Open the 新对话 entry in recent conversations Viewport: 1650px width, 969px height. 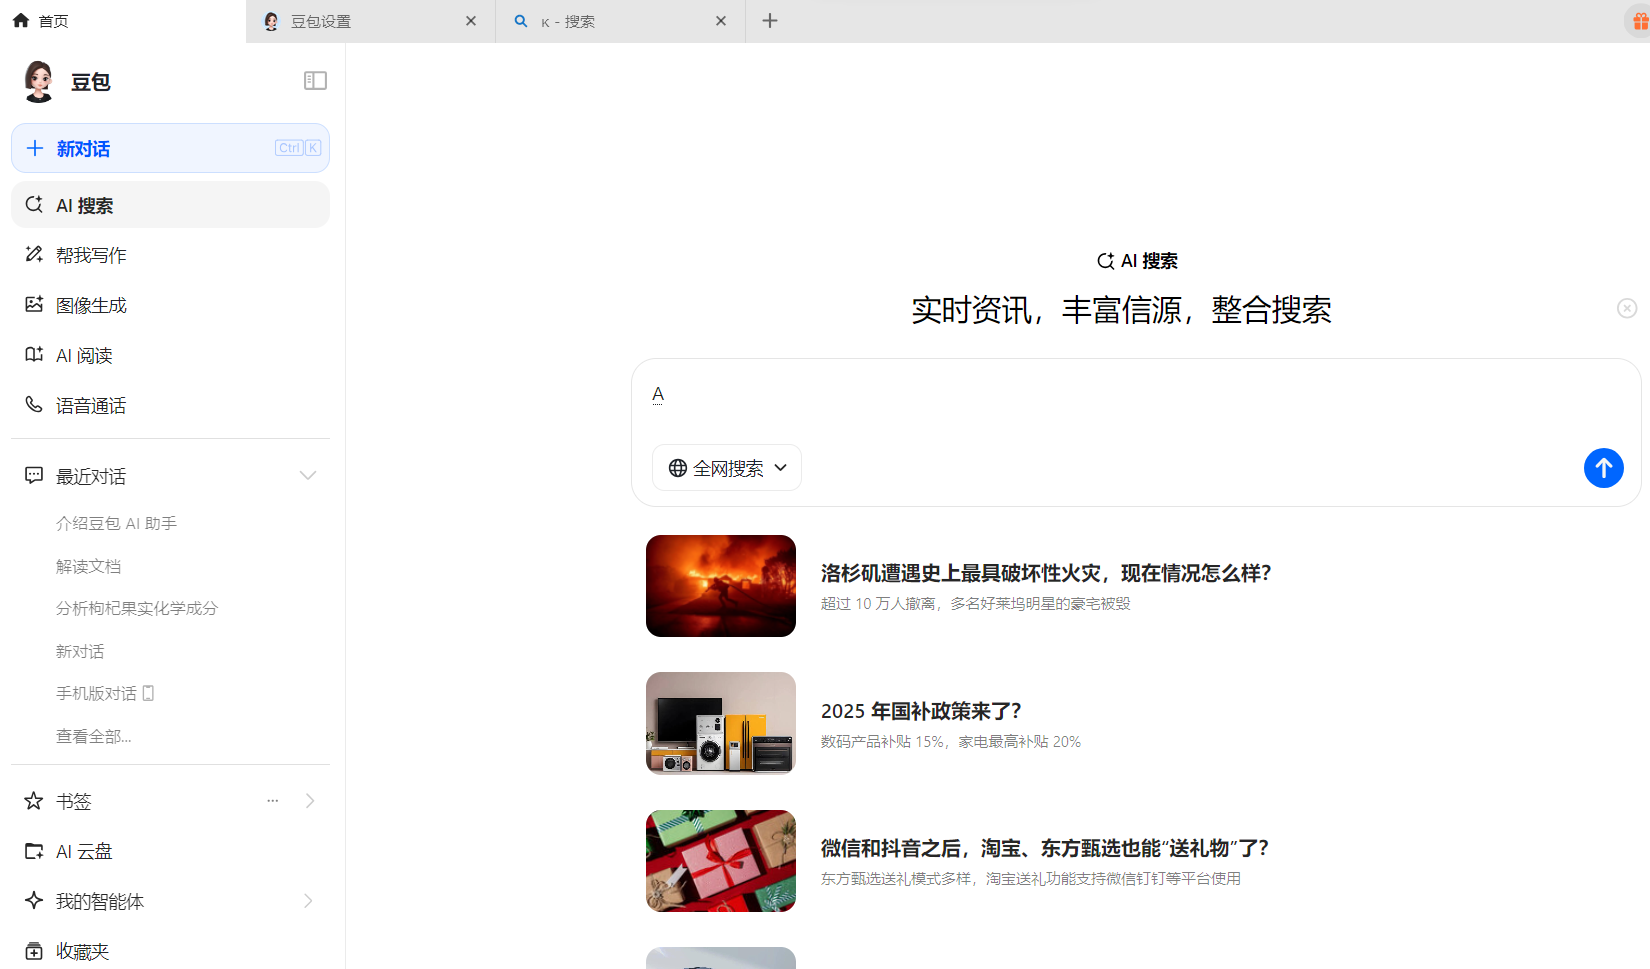pyautogui.click(x=80, y=651)
